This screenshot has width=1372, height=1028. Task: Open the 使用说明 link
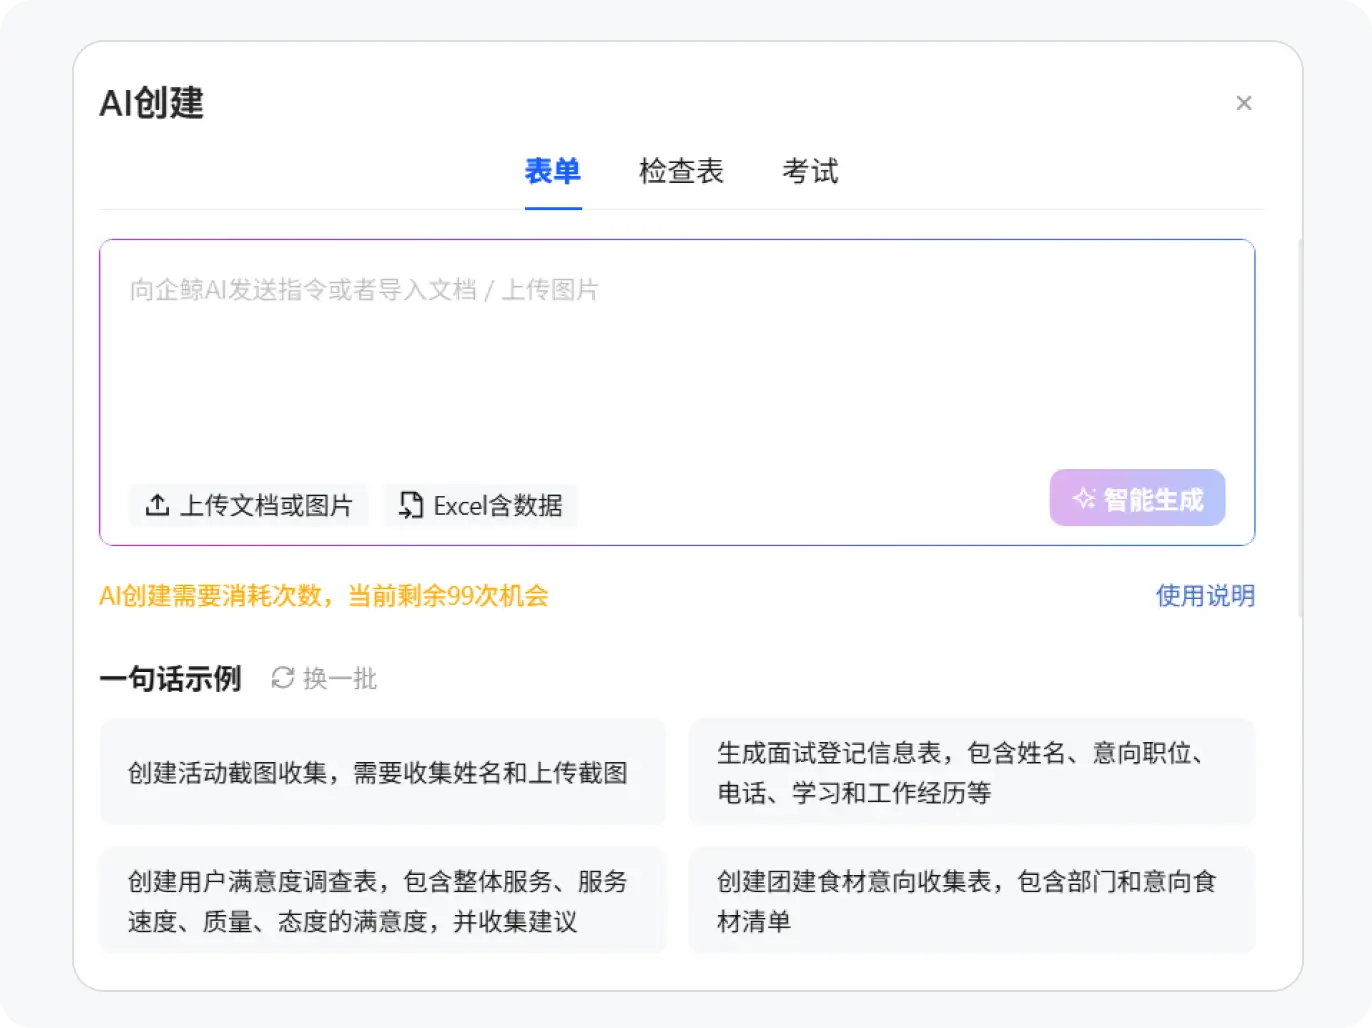(1205, 596)
